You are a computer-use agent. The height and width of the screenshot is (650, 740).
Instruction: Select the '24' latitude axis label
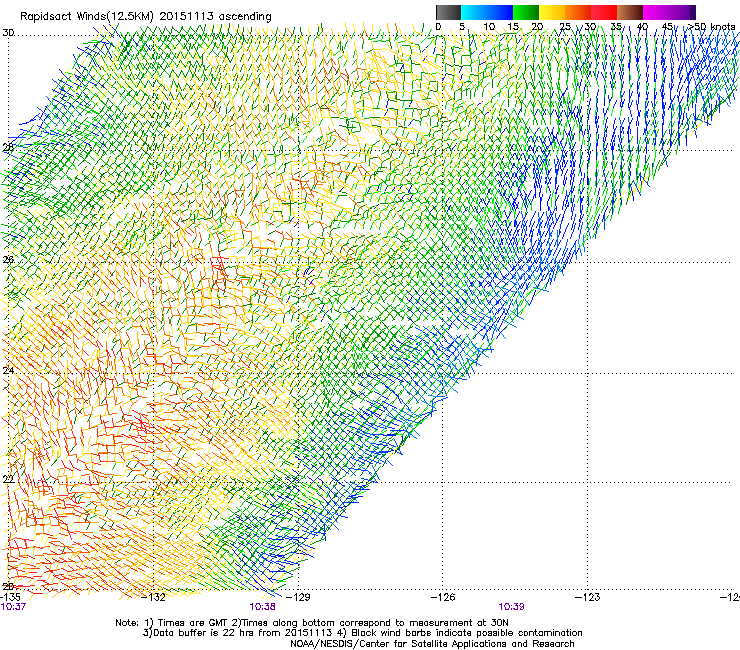[8, 371]
